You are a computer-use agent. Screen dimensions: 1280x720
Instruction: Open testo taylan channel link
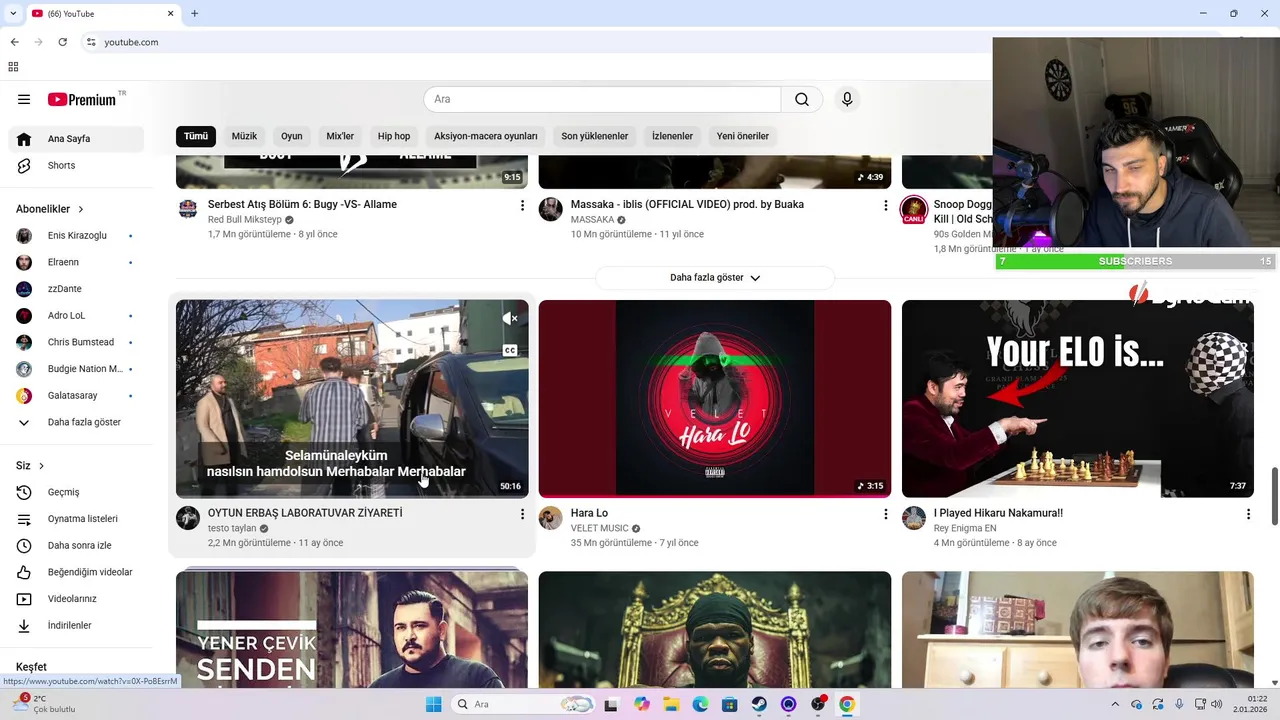pos(232,528)
